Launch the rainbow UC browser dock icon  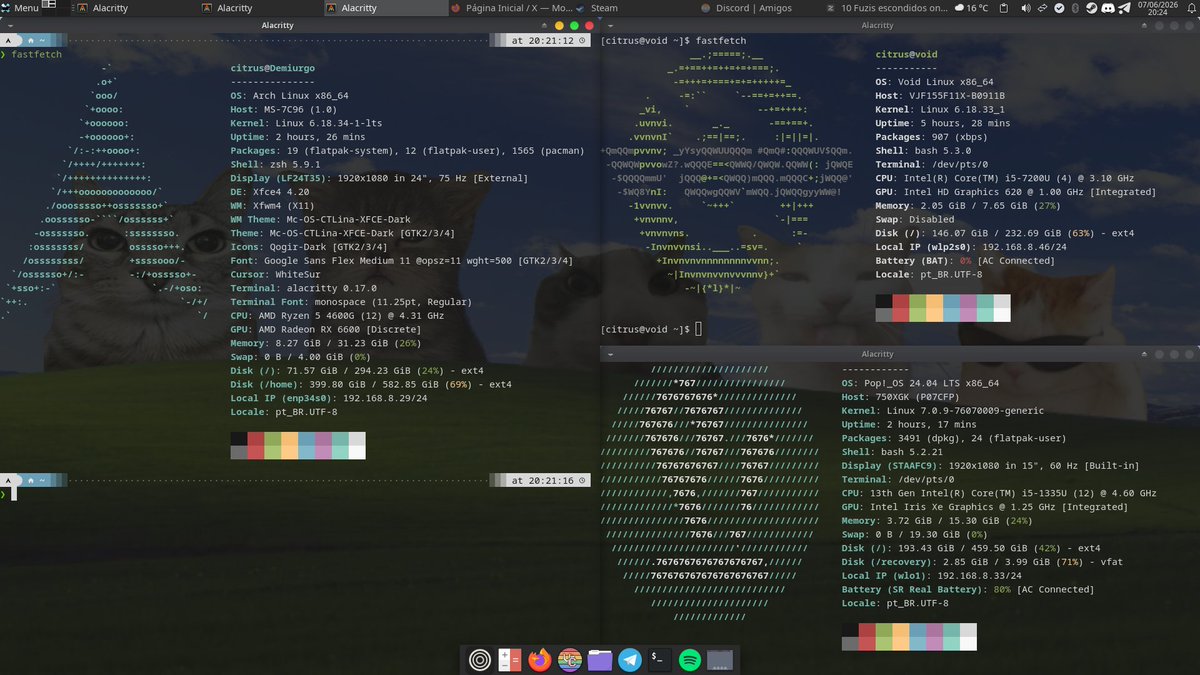pyautogui.click(x=570, y=660)
